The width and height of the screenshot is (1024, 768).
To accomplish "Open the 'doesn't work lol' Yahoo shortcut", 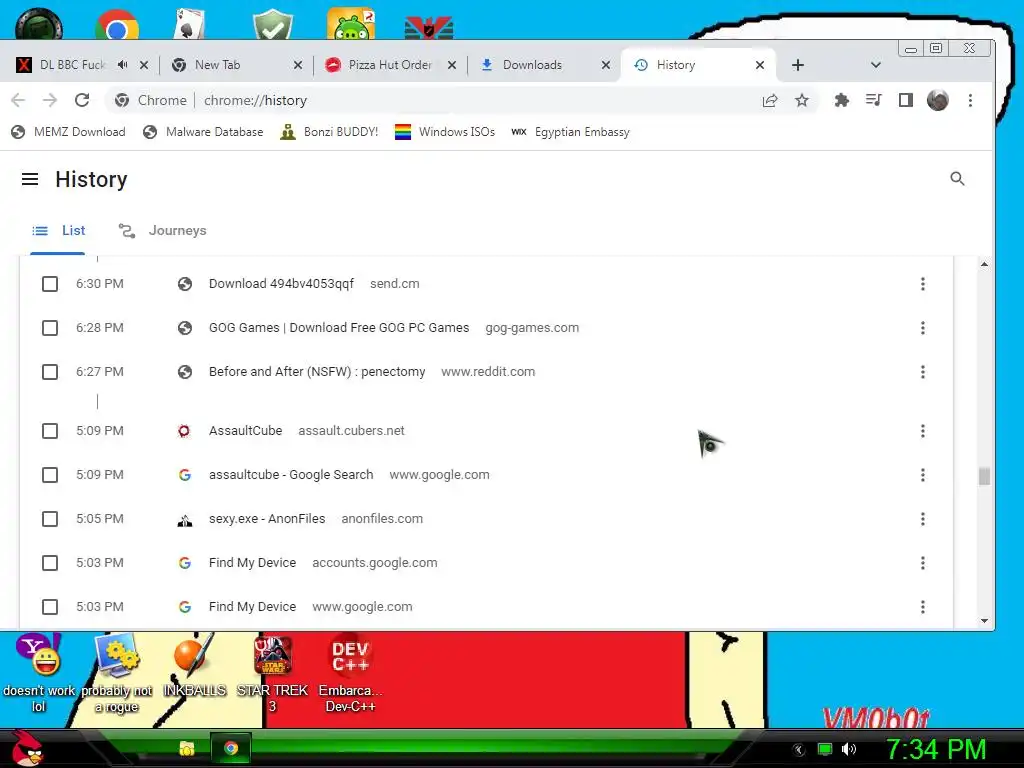I will (39, 674).
